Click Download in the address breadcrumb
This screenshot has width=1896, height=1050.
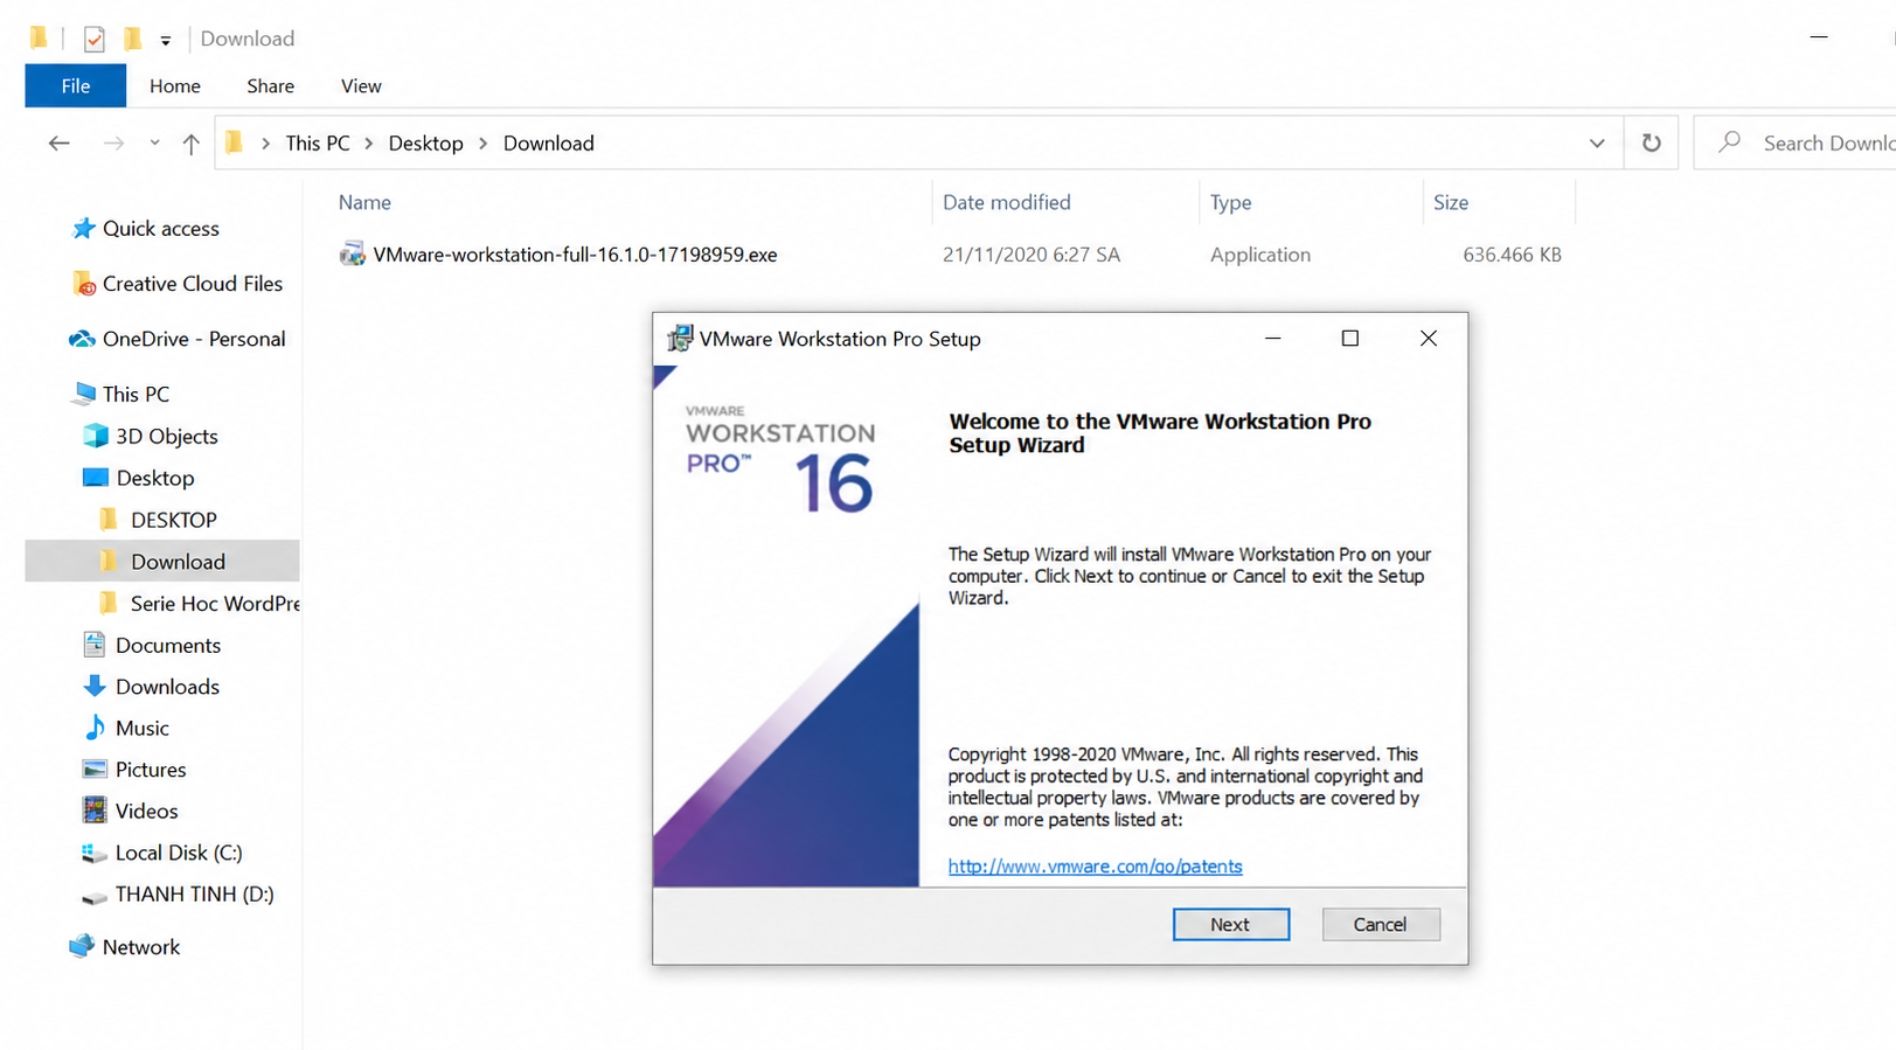(548, 143)
